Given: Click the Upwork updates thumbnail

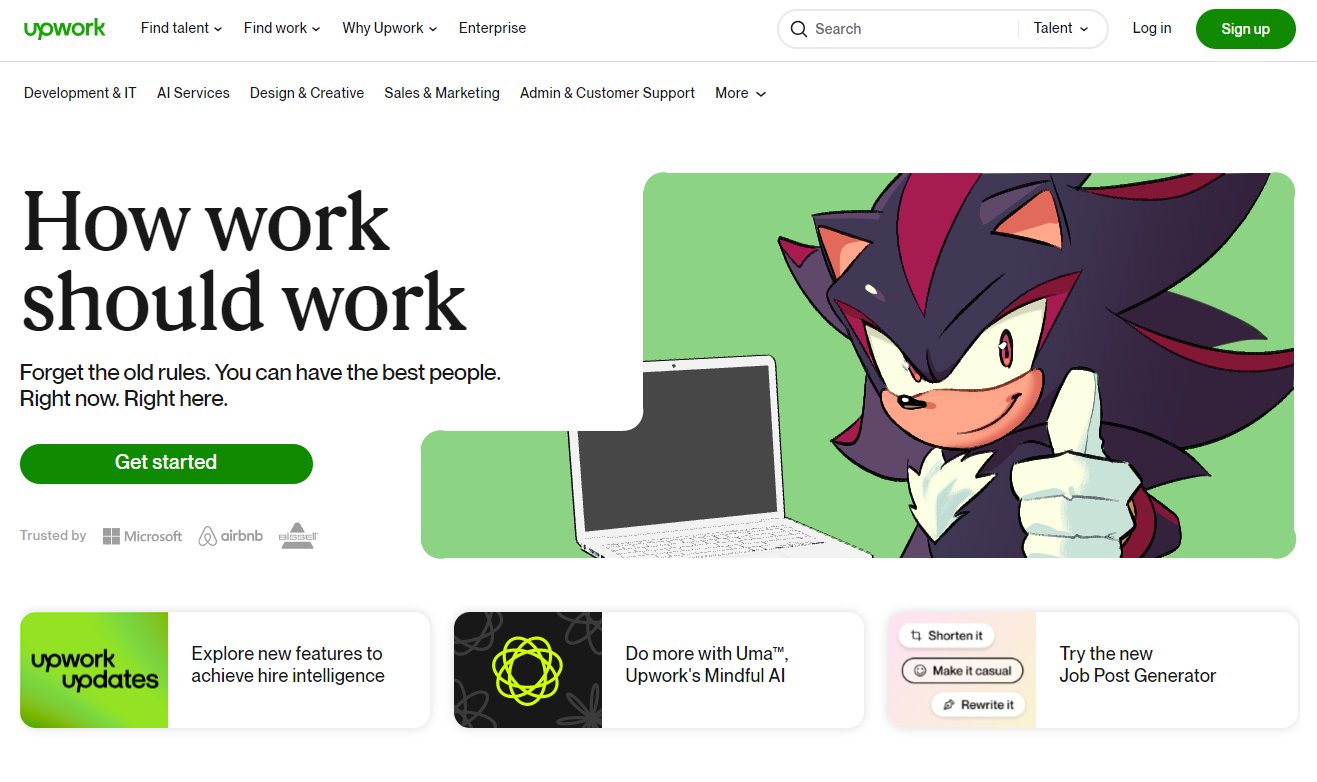Looking at the screenshot, I should (94, 670).
